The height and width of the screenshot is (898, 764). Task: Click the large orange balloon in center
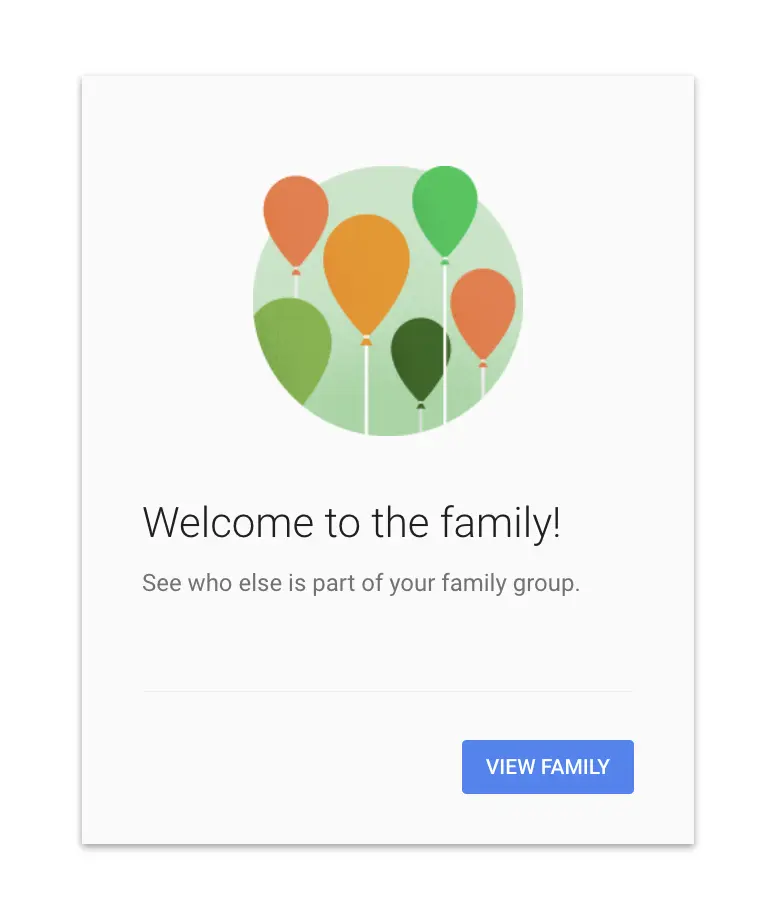(x=366, y=272)
